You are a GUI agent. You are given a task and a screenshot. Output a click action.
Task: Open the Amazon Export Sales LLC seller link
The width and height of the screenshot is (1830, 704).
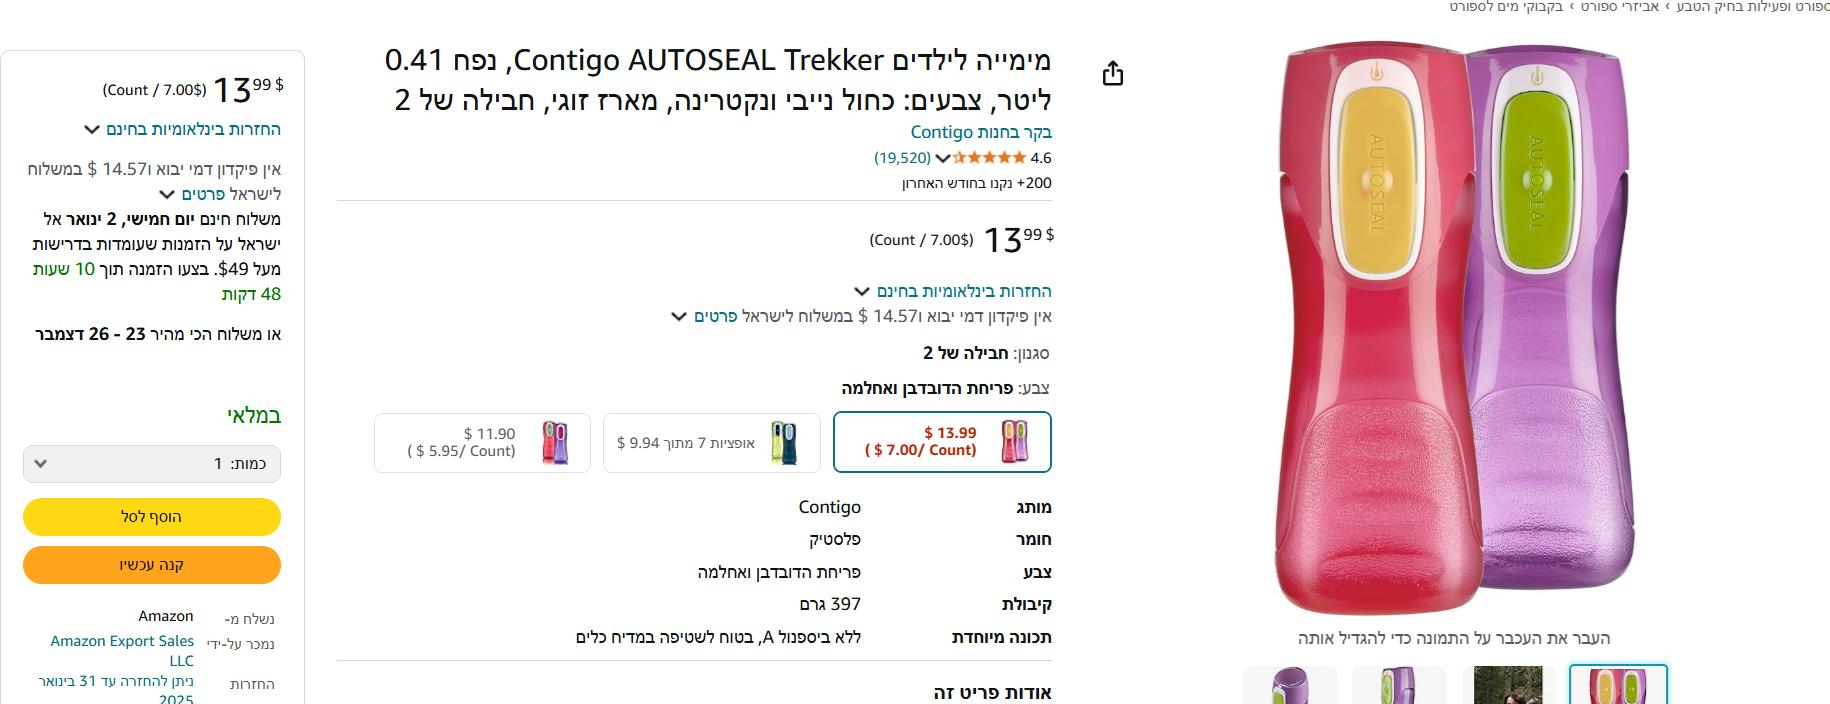pyautogui.click(x=123, y=650)
